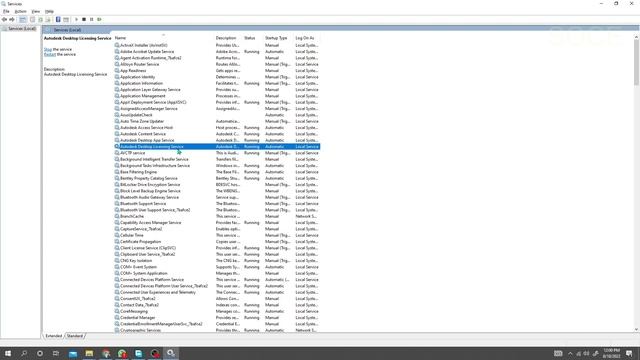Select Autodesk Access Service Host row
The width and height of the screenshot is (640, 360).
pyautogui.click(x=217, y=128)
